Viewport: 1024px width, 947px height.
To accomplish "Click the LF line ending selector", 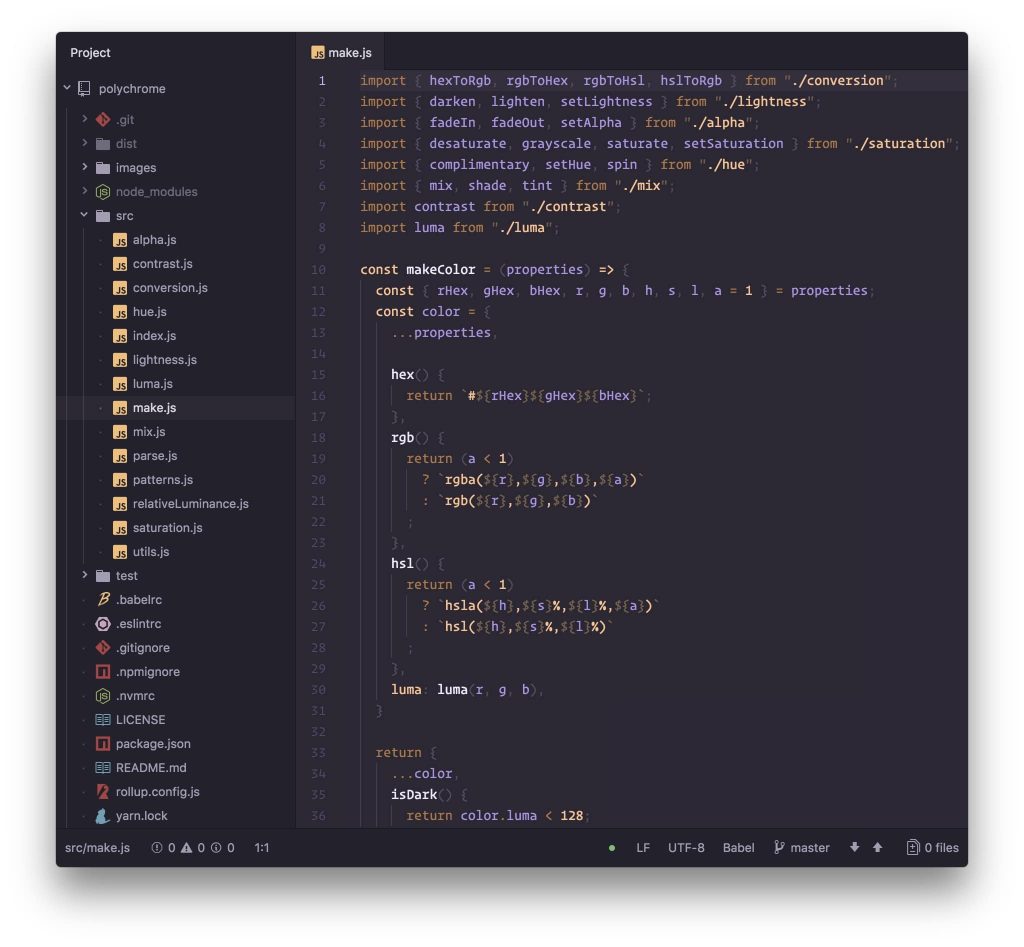I will click(643, 848).
